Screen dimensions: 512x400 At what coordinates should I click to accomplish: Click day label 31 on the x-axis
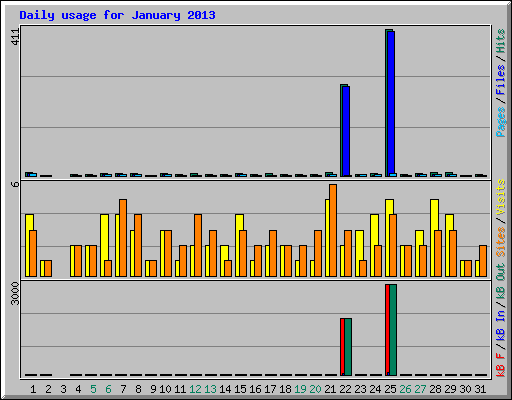[x=480, y=389]
